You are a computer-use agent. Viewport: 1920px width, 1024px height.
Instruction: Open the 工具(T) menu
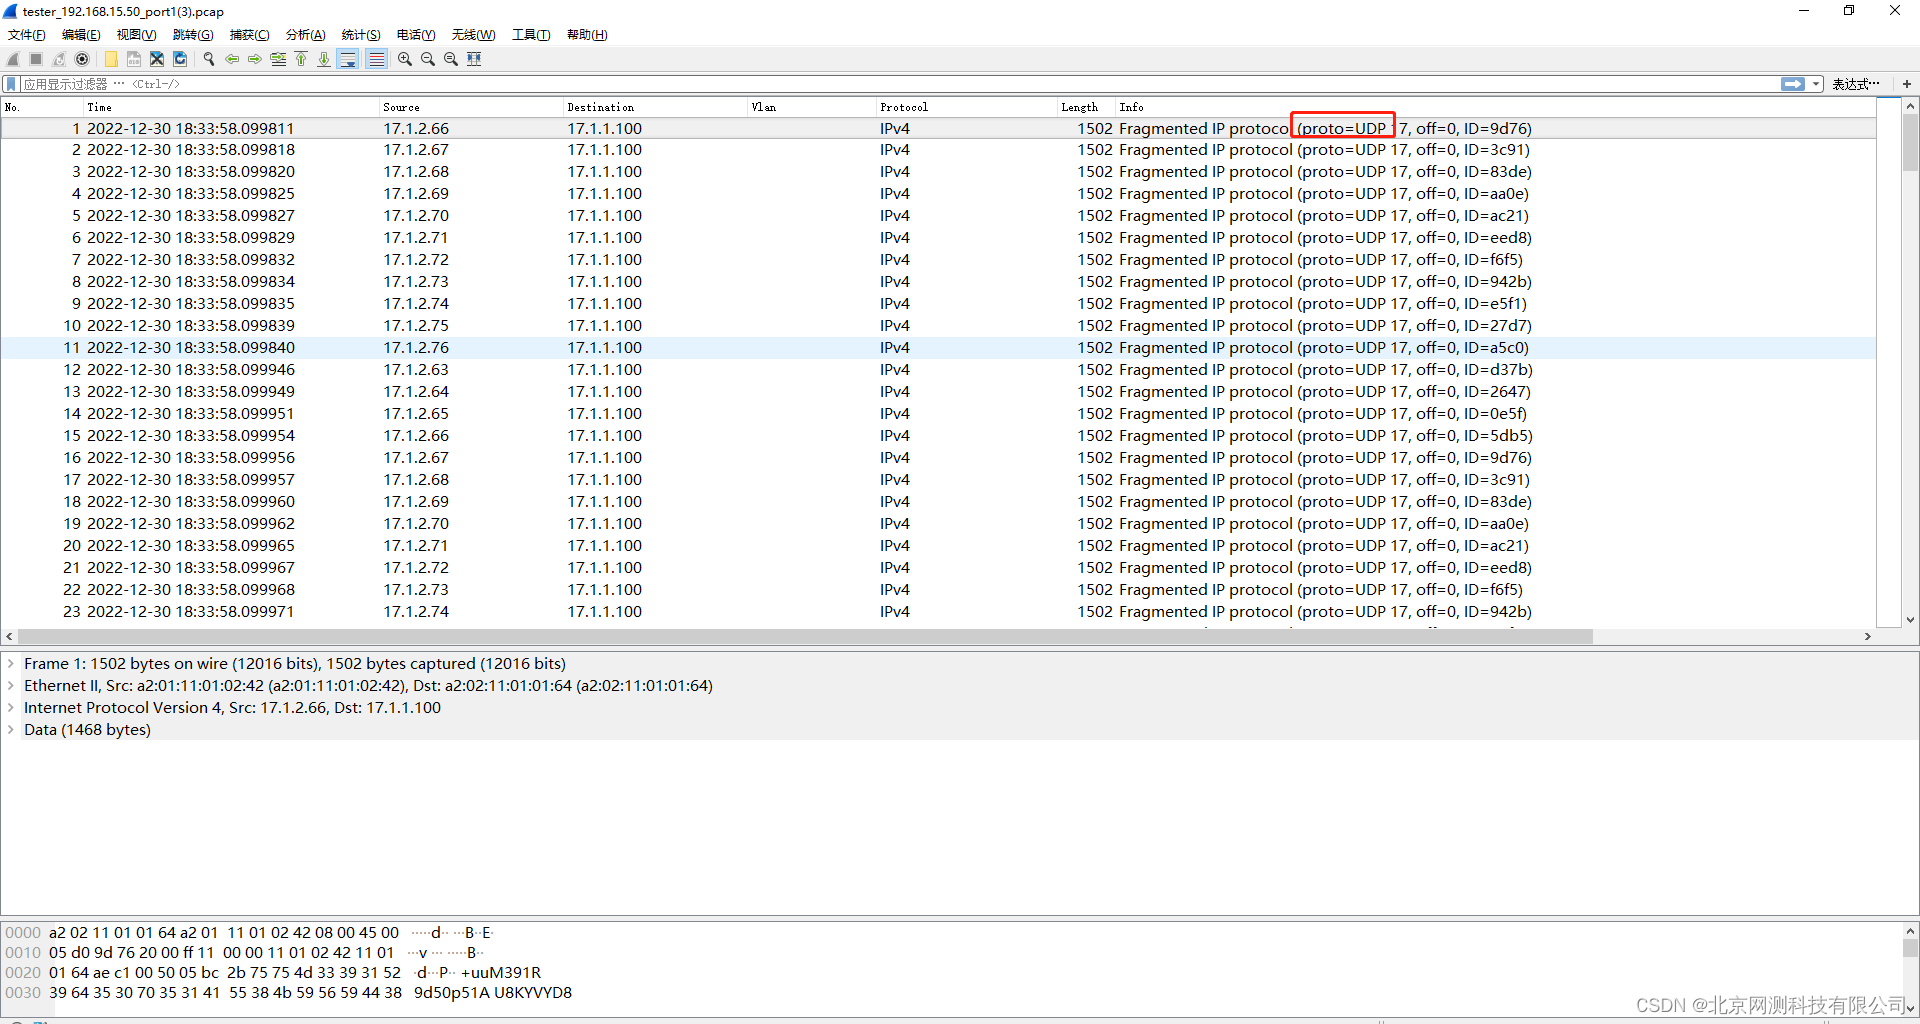[x=531, y=35]
